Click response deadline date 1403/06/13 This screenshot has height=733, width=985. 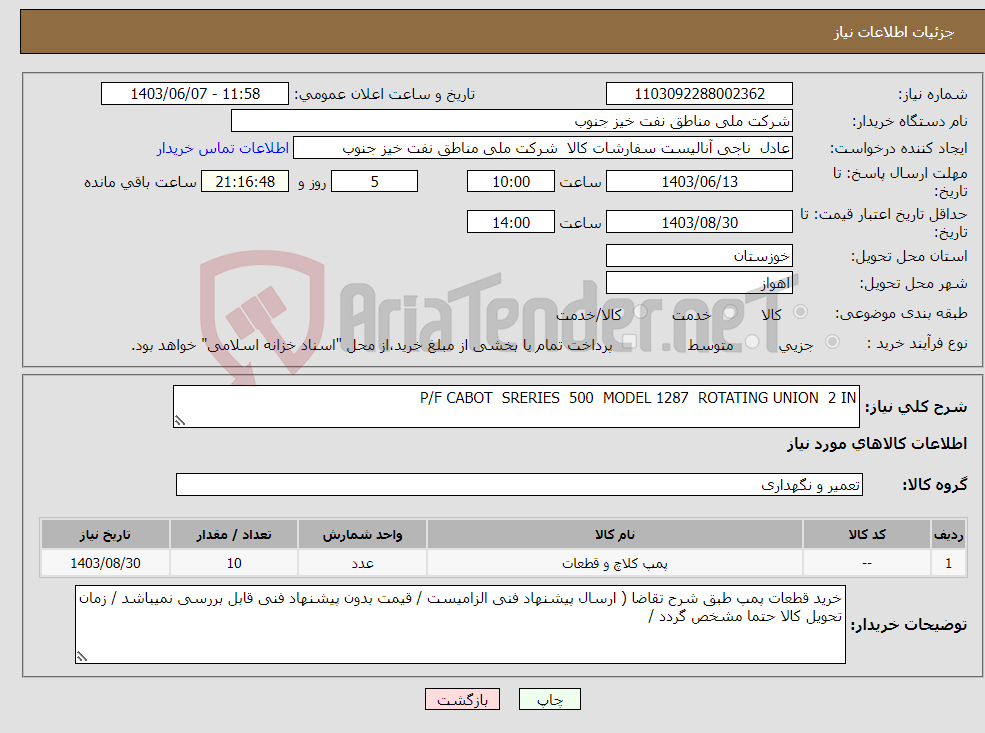point(699,182)
